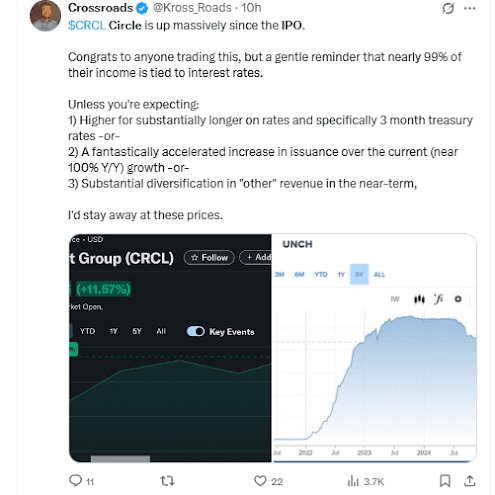Open the three-dot more options menu
The height and width of the screenshot is (495, 495).
click(470, 8)
